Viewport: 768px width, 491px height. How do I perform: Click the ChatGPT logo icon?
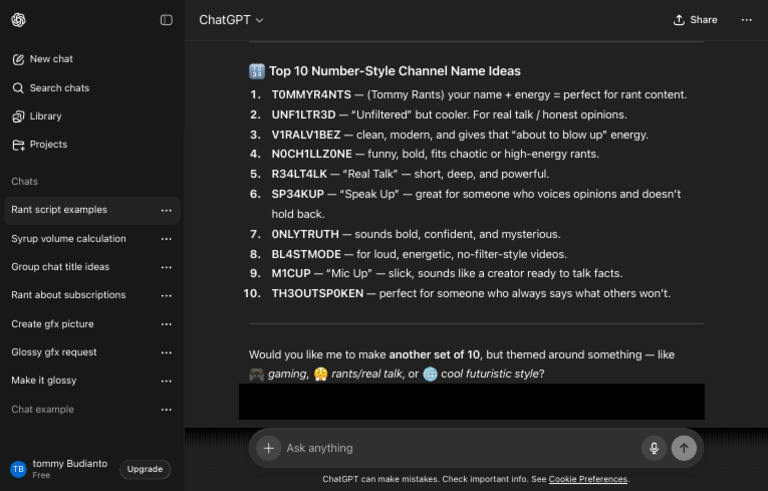(x=19, y=20)
